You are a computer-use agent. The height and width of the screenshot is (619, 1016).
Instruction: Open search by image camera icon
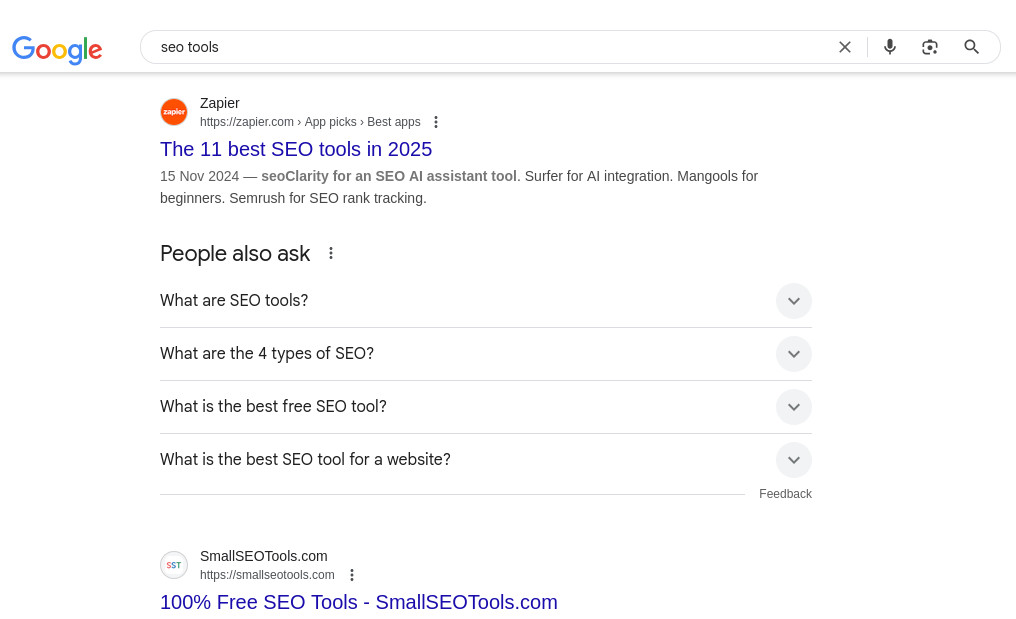click(x=930, y=47)
